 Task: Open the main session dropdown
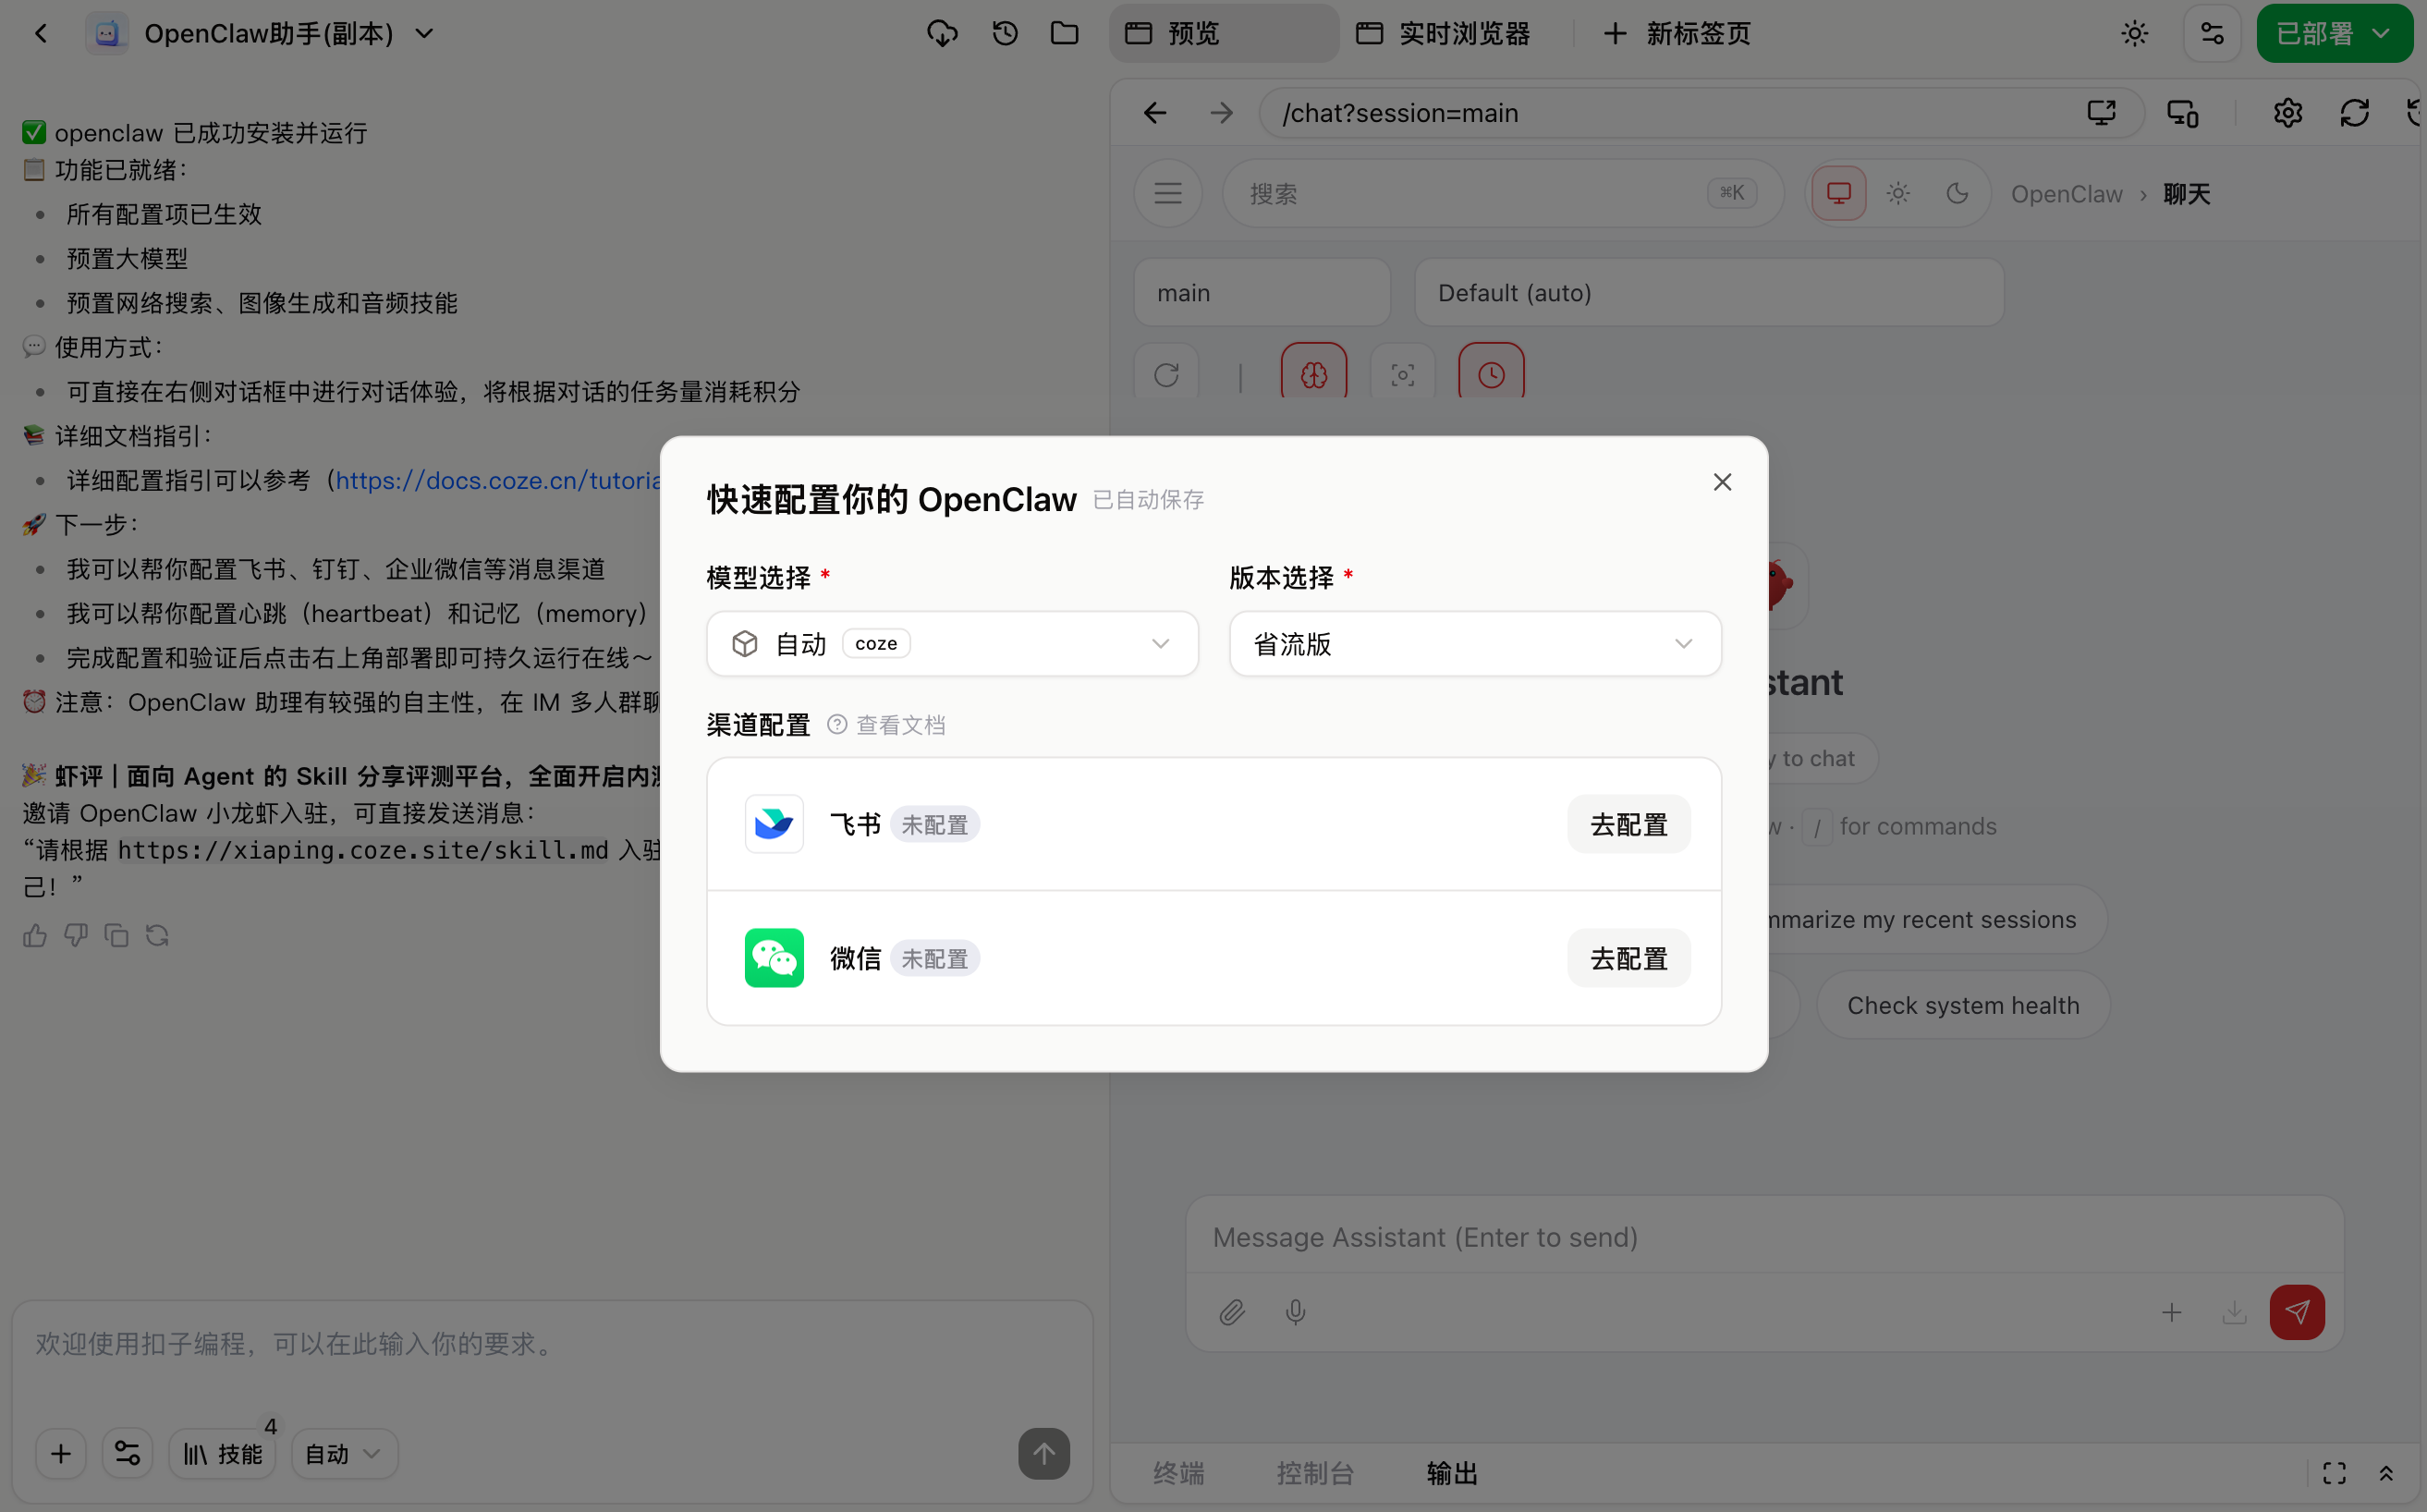[1262, 293]
